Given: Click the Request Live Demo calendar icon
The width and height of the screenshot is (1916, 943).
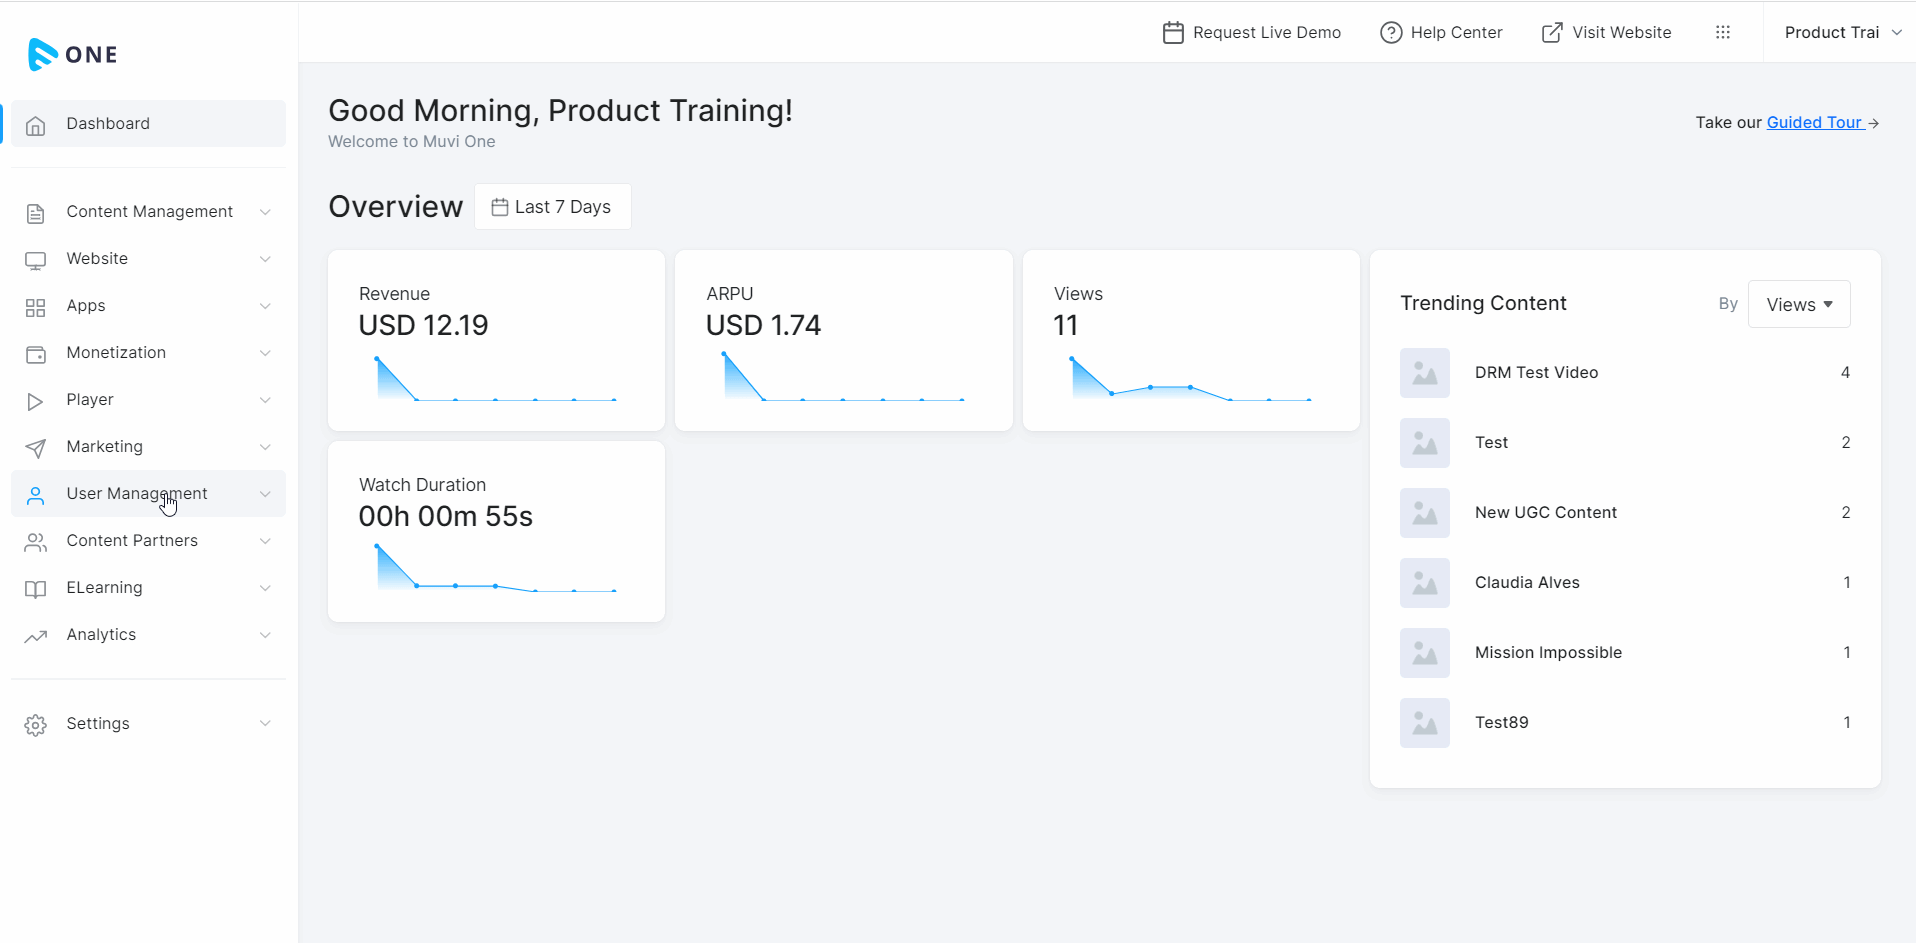Looking at the screenshot, I should (x=1173, y=33).
